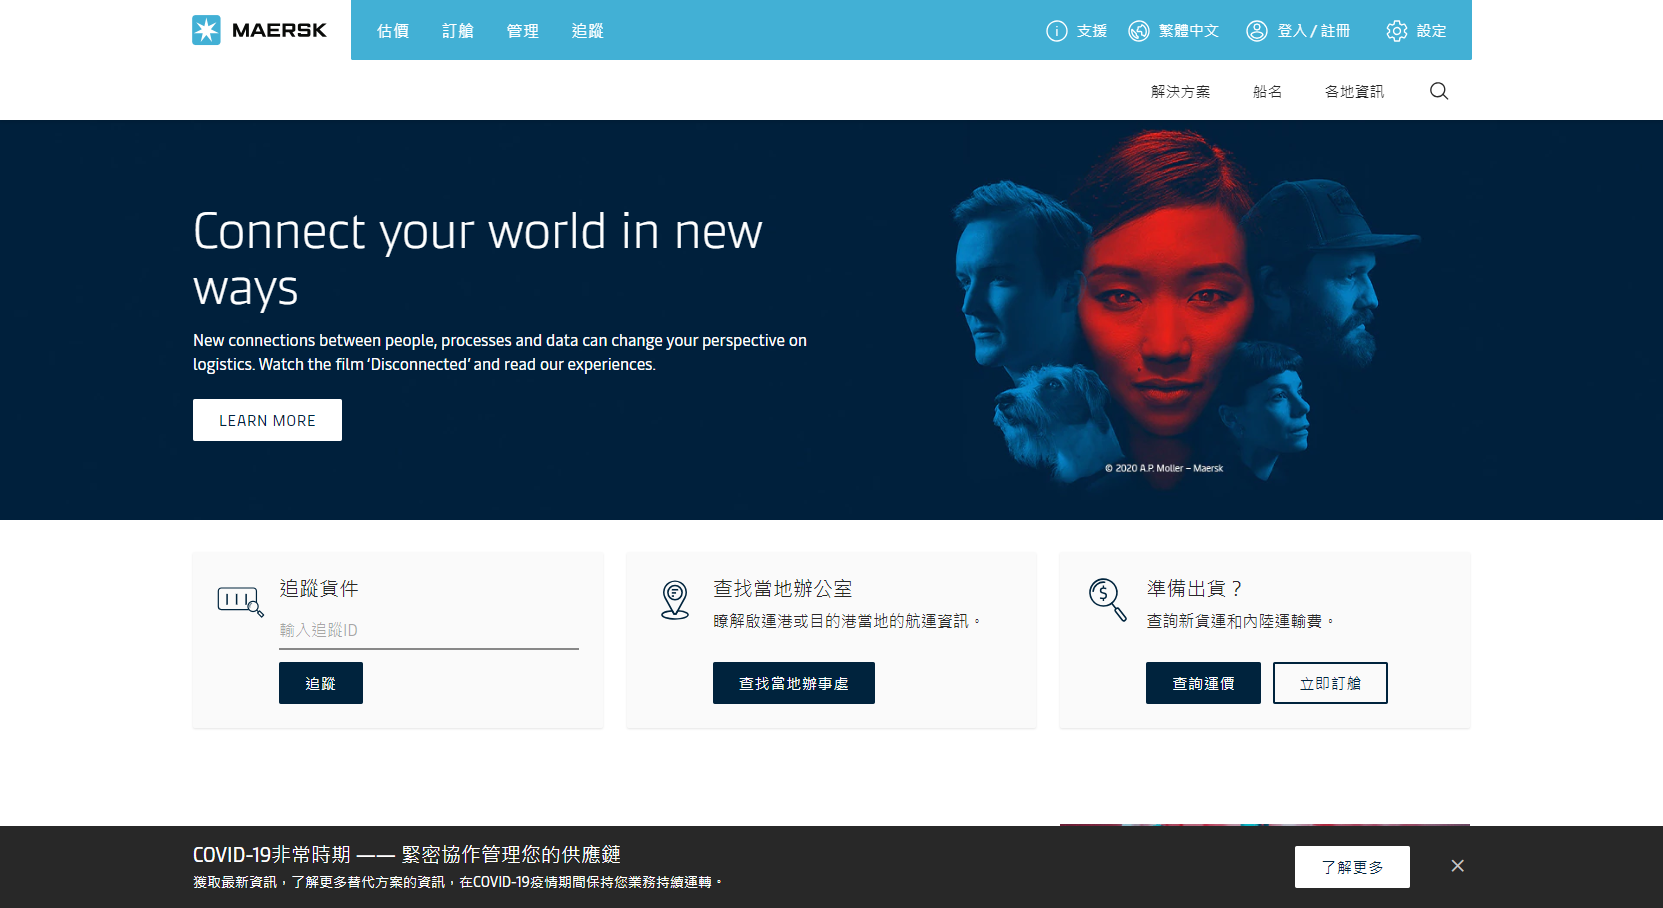Open the 估價 menu
Screen dimensions: 1663x908
(393, 31)
